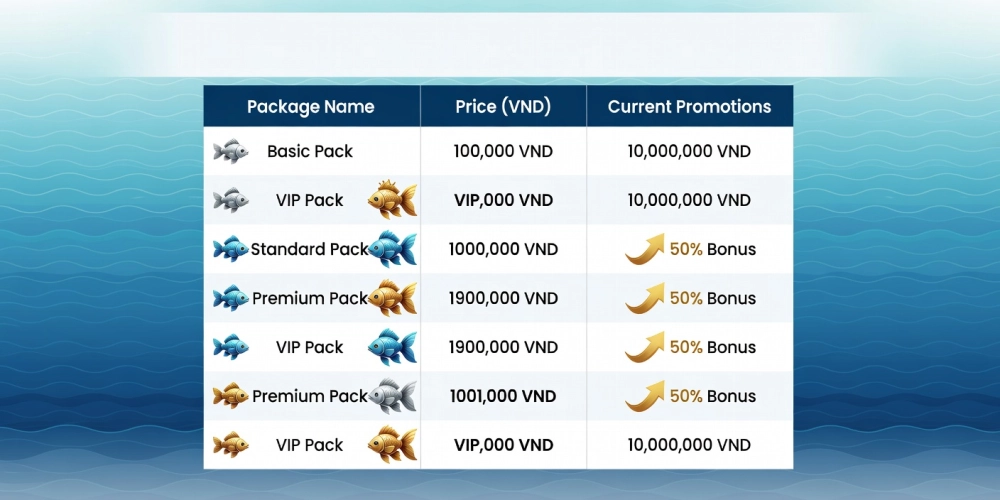Click the gold fish right of bottom VIP Pack

click(392, 445)
